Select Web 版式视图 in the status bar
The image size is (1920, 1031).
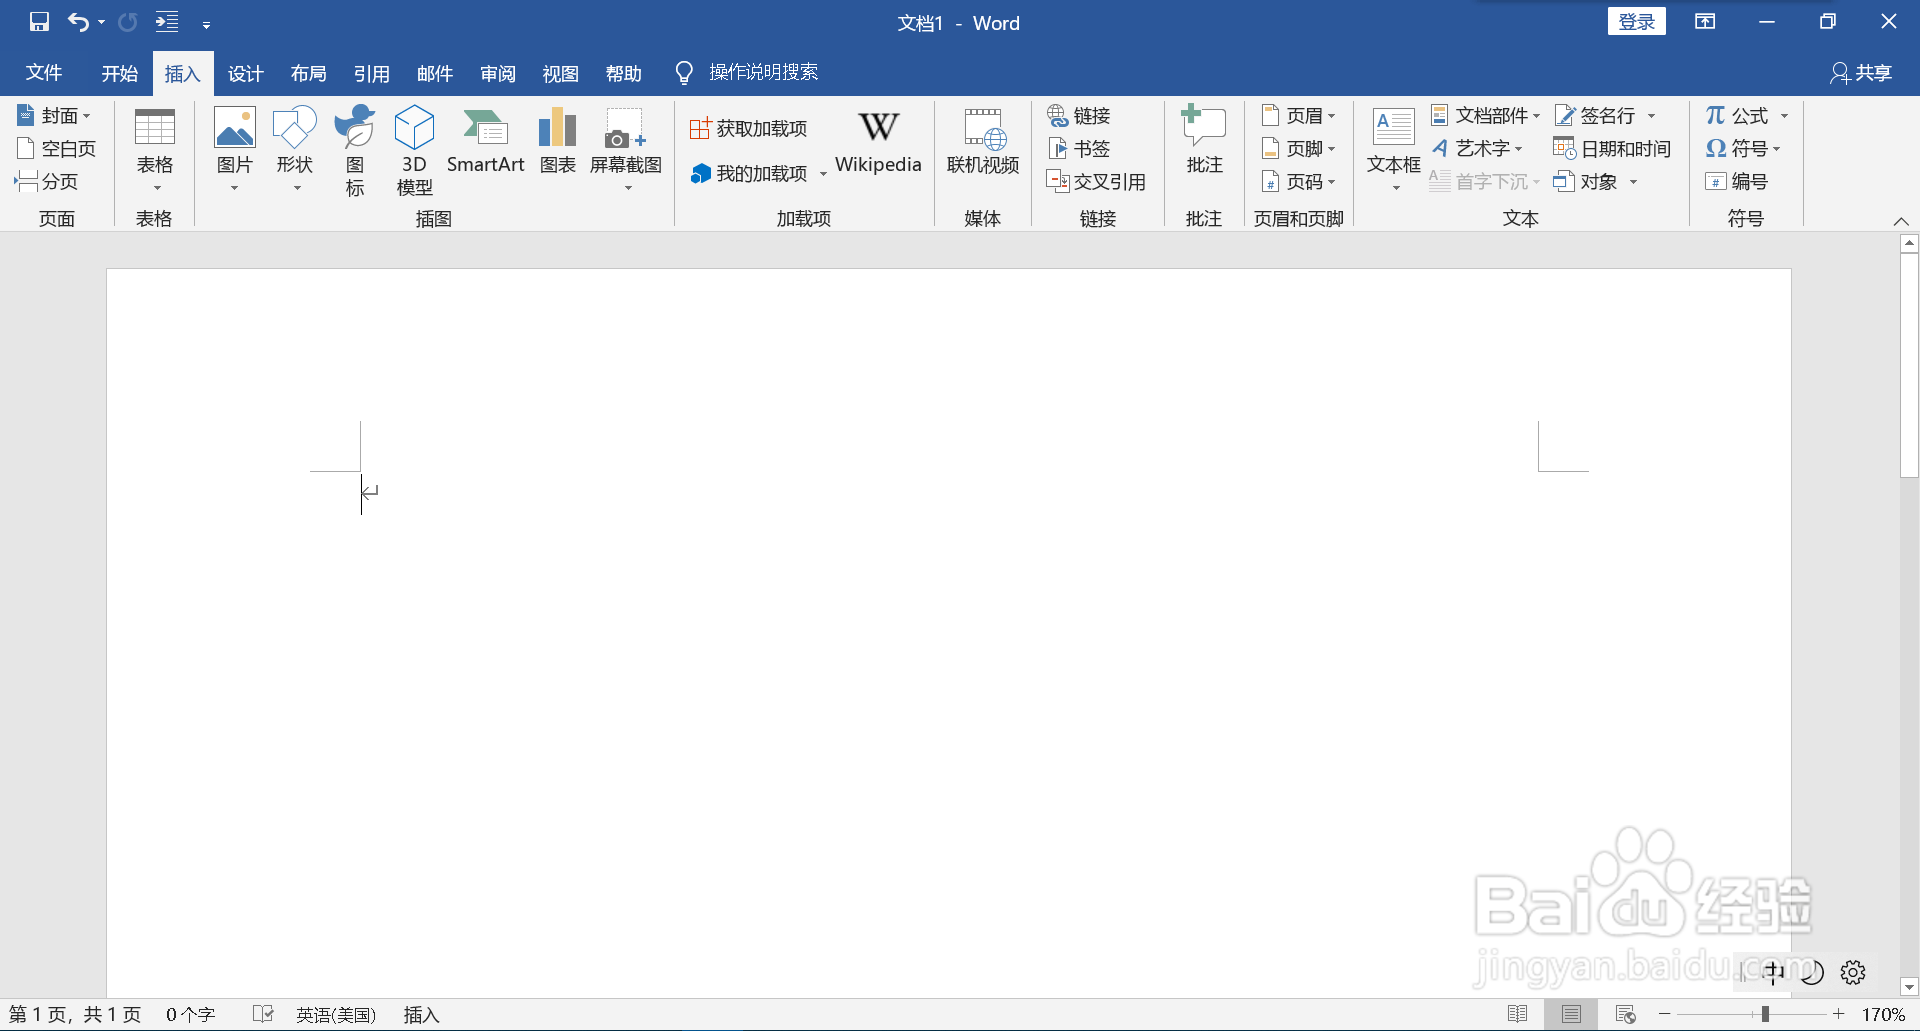[1625, 1013]
